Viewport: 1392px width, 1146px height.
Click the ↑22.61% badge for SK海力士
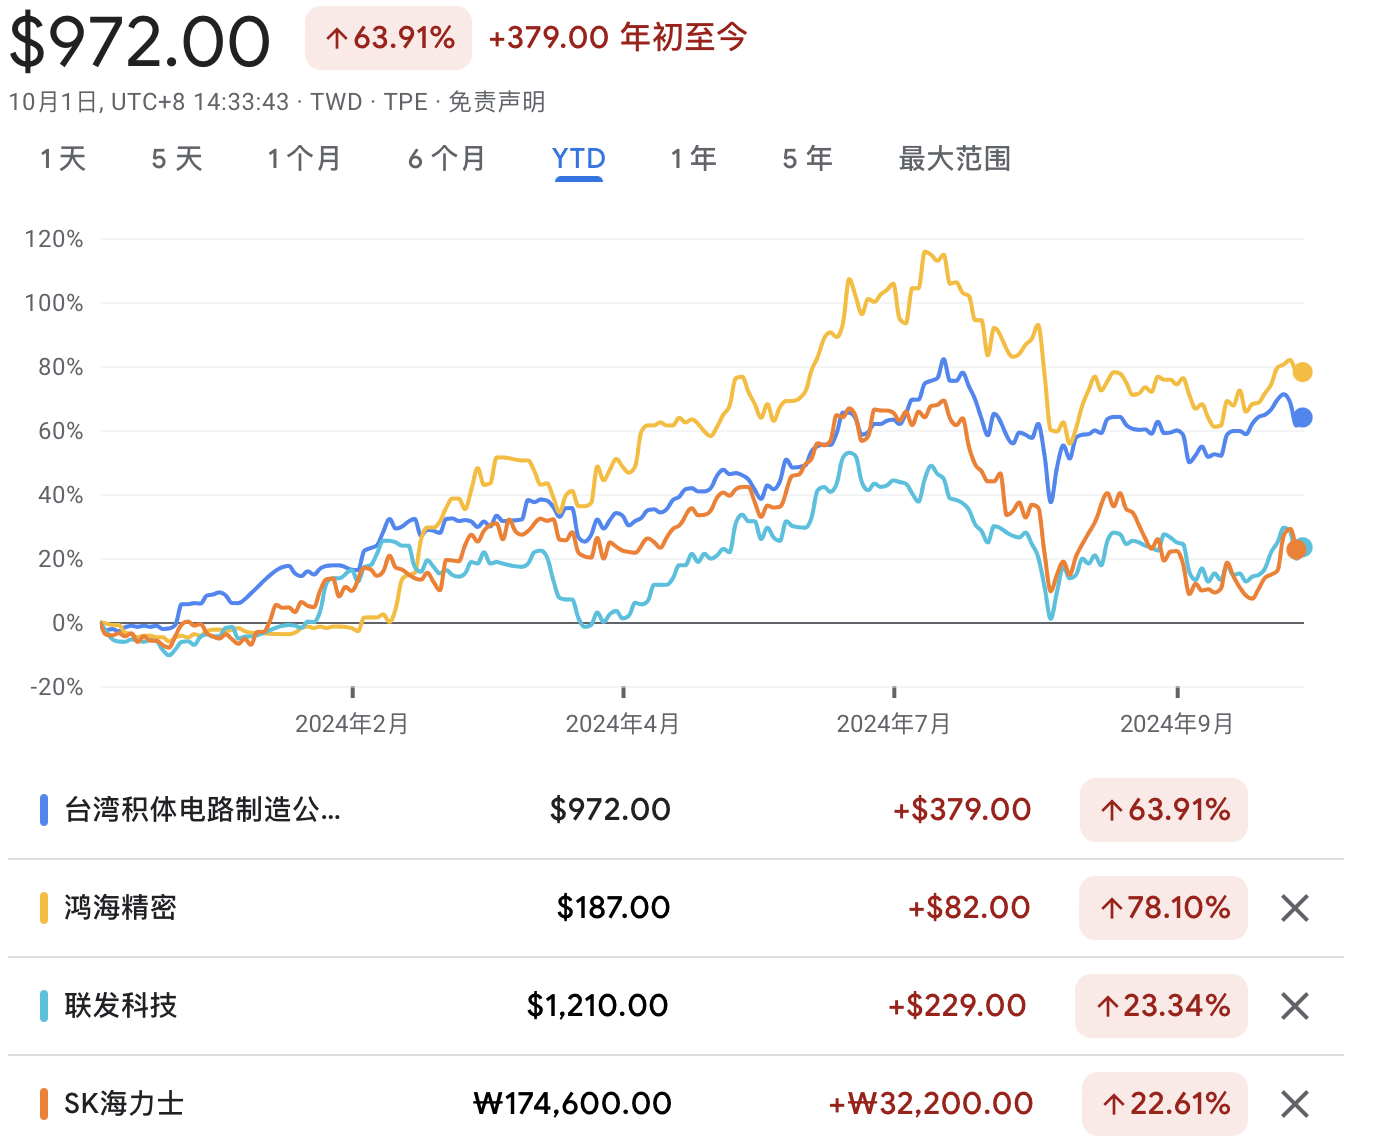pyautogui.click(x=1165, y=1104)
